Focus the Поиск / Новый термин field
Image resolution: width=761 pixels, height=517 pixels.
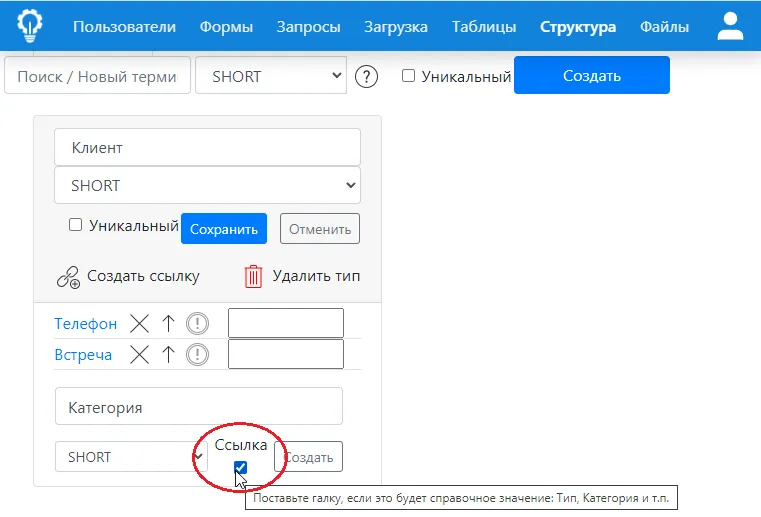point(98,75)
